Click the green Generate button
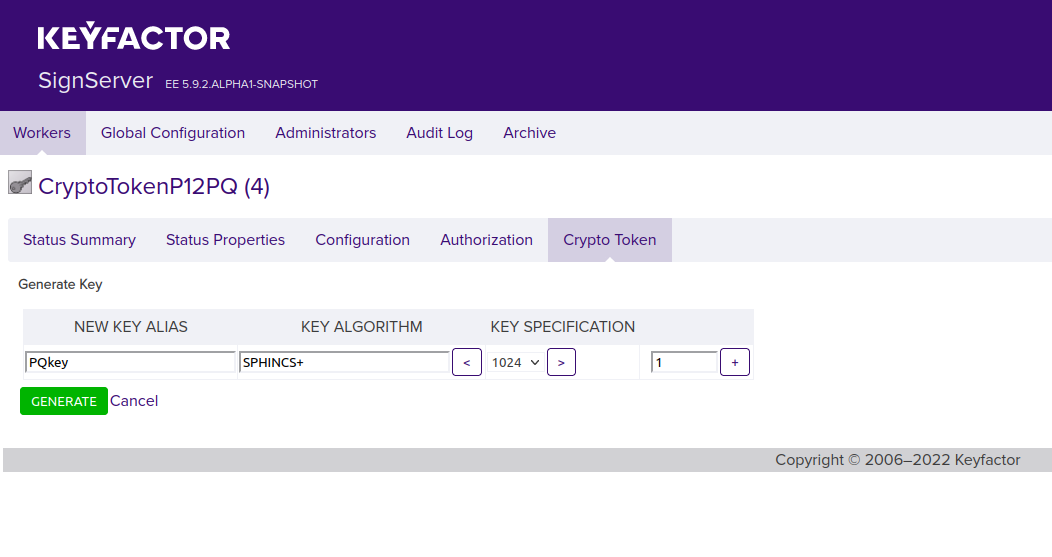This screenshot has width=1052, height=557. (x=64, y=401)
